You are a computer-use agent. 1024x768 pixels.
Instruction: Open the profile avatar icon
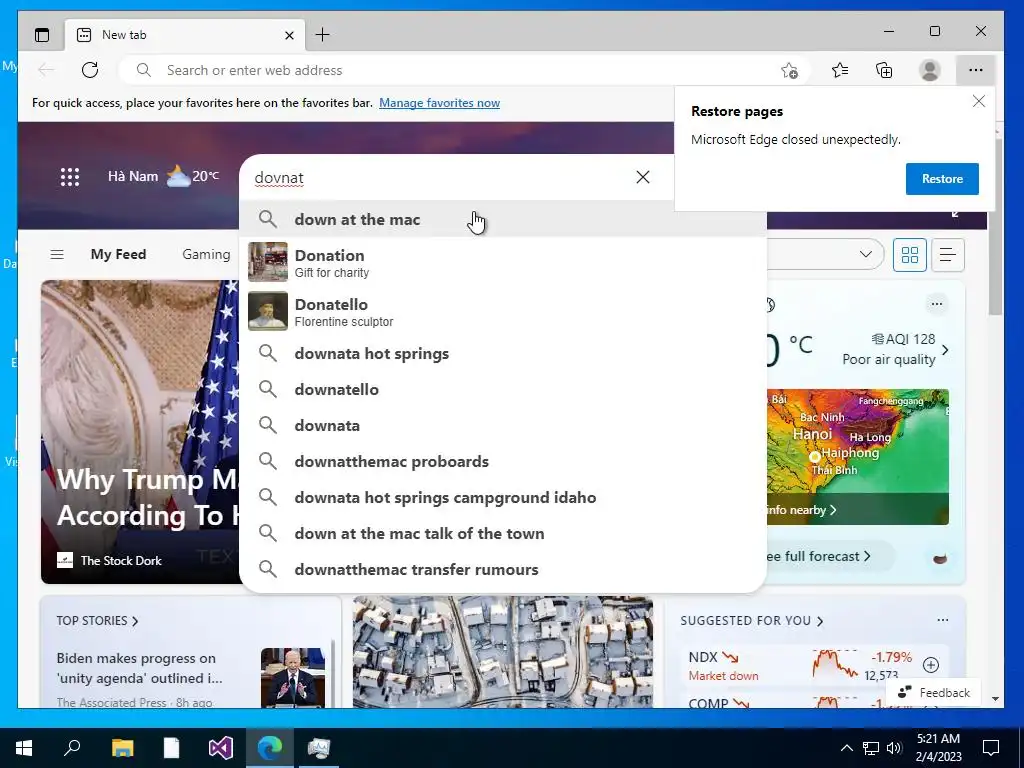tap(929, 70)
